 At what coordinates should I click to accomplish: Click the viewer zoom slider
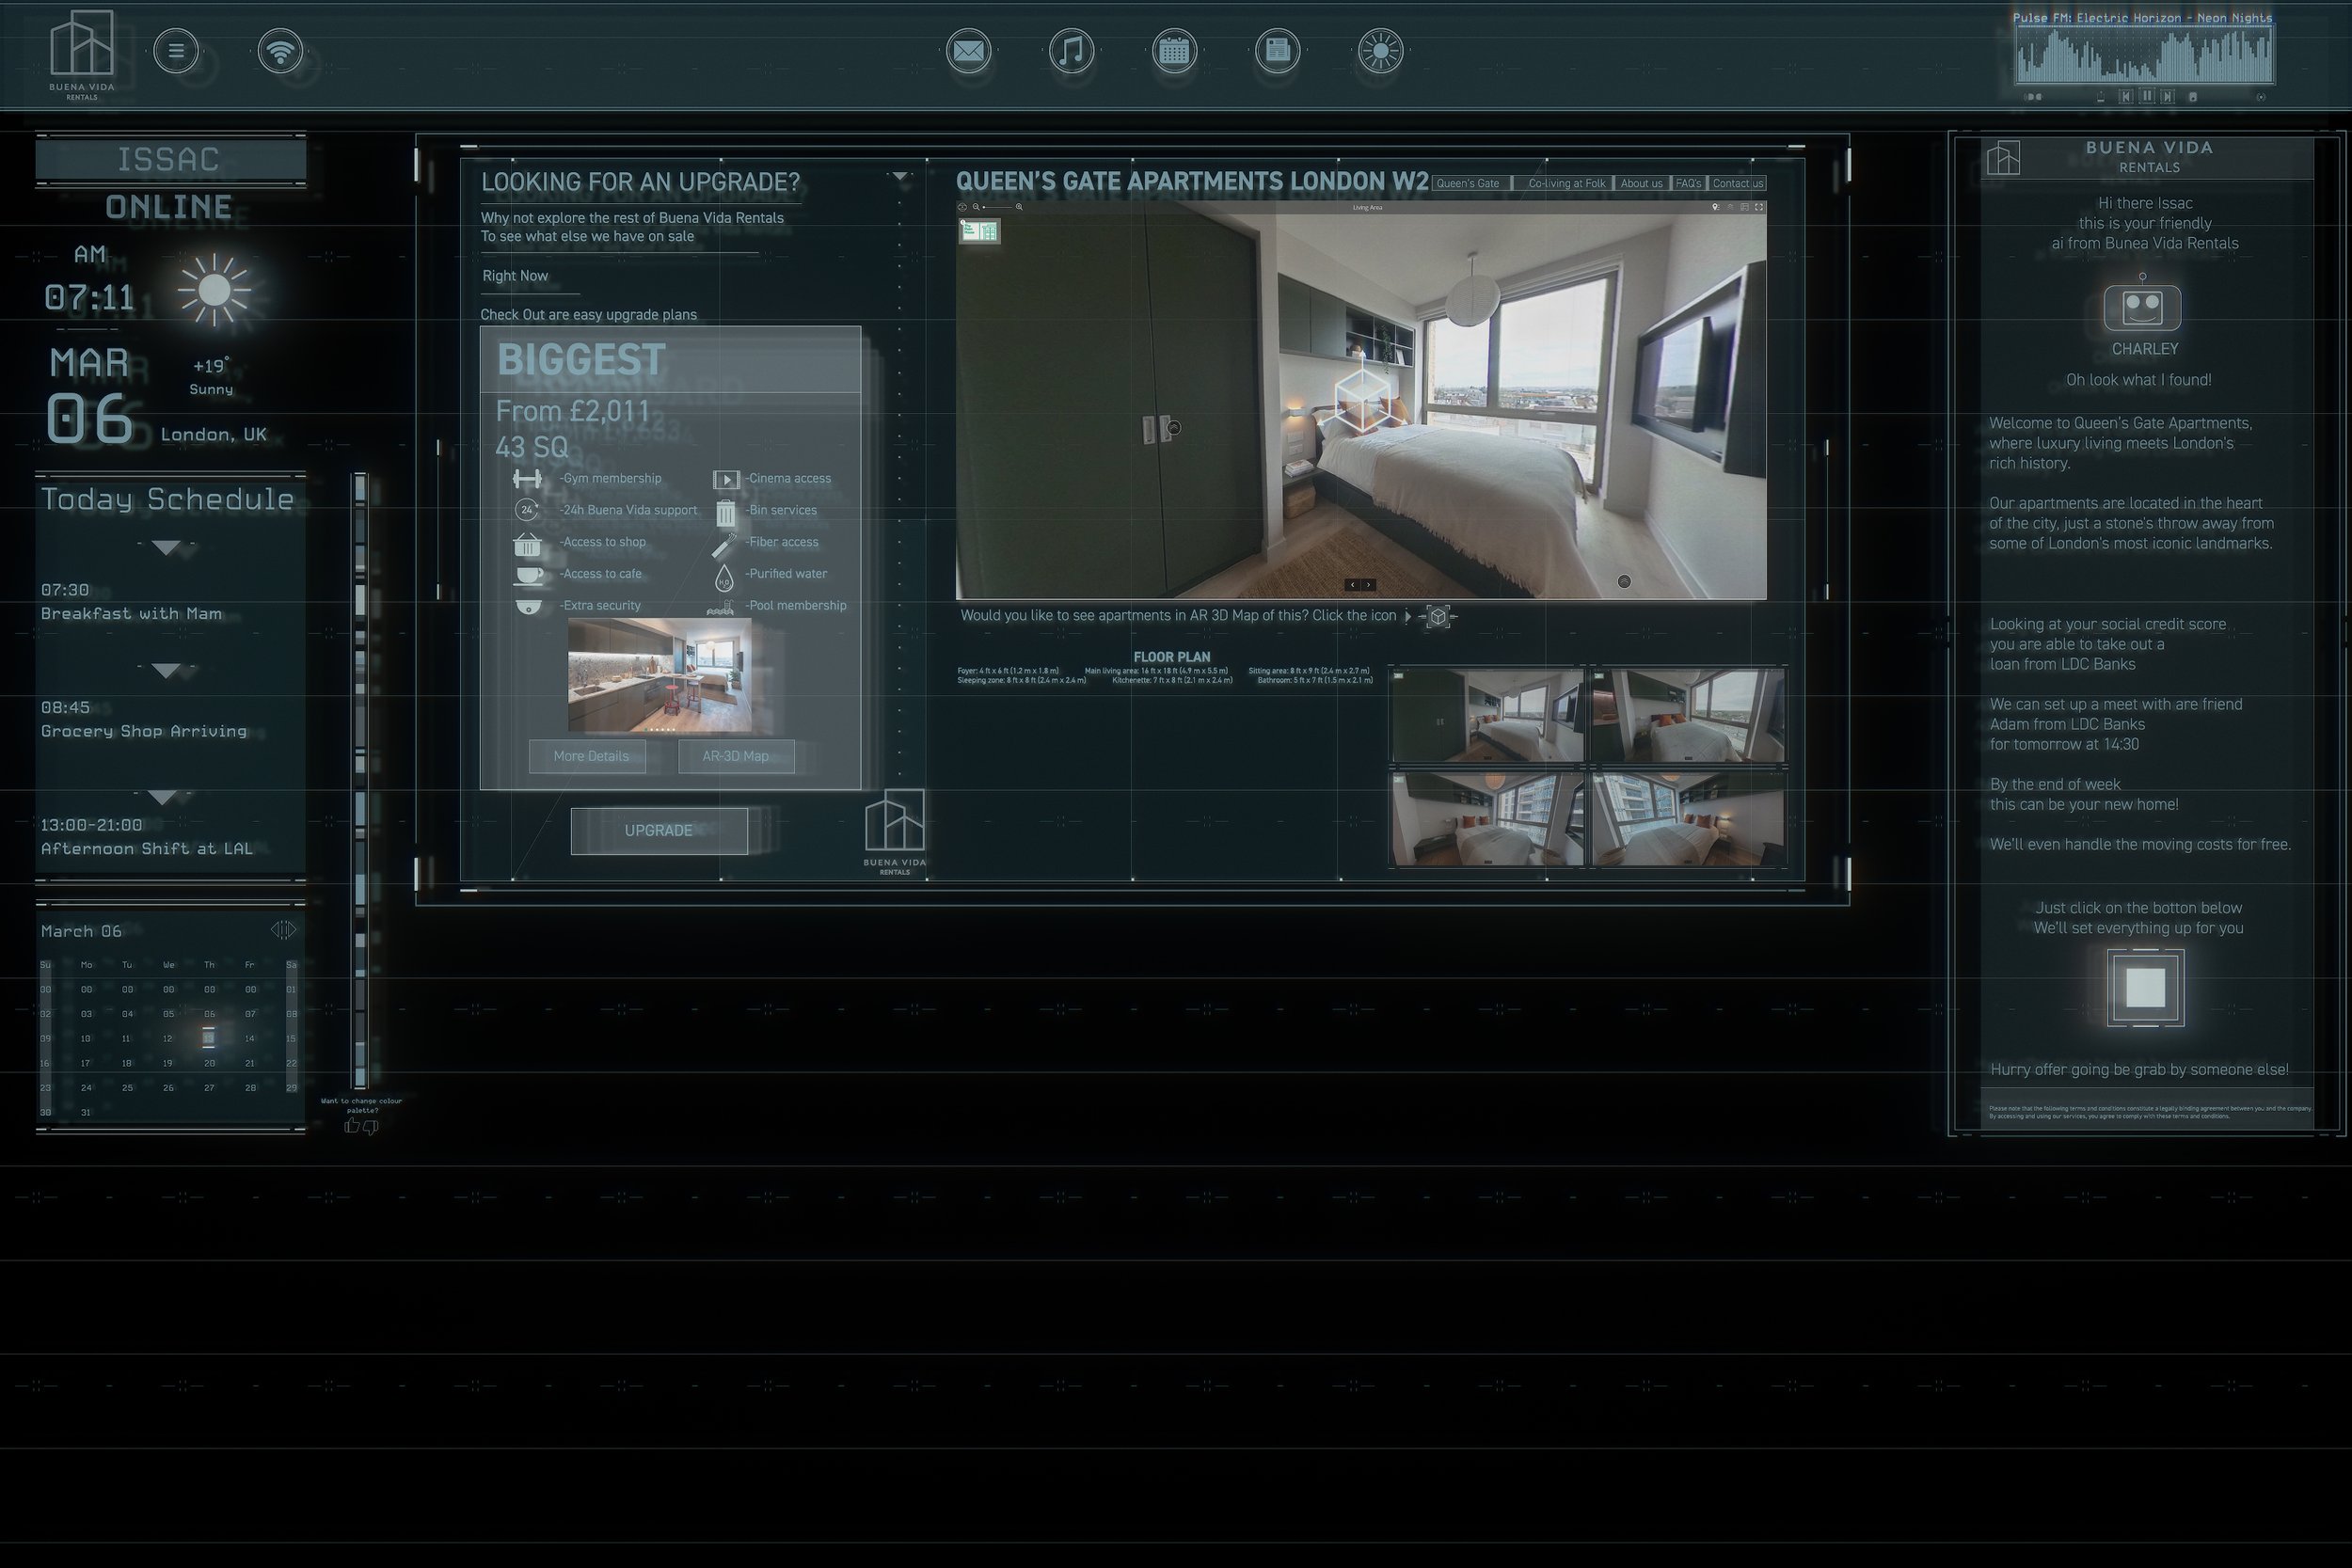[997, 208]
